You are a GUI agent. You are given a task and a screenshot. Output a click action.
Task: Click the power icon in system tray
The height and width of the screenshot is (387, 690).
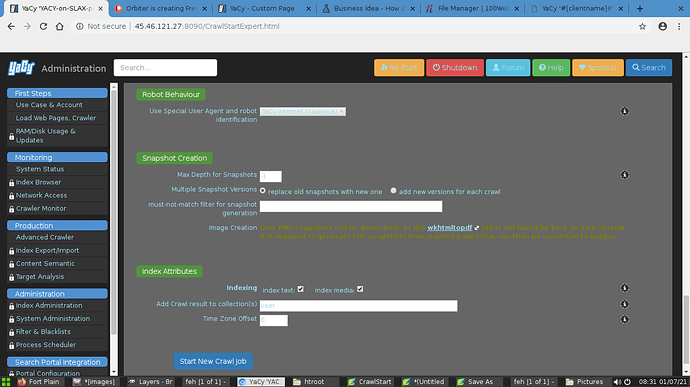coord(628,382)
